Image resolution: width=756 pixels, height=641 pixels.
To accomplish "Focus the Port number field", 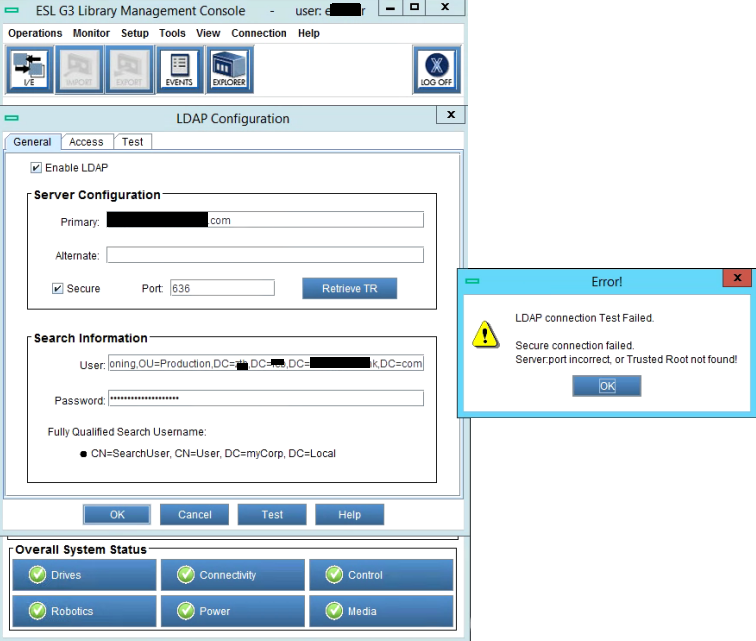I will (x=221, y=288).
